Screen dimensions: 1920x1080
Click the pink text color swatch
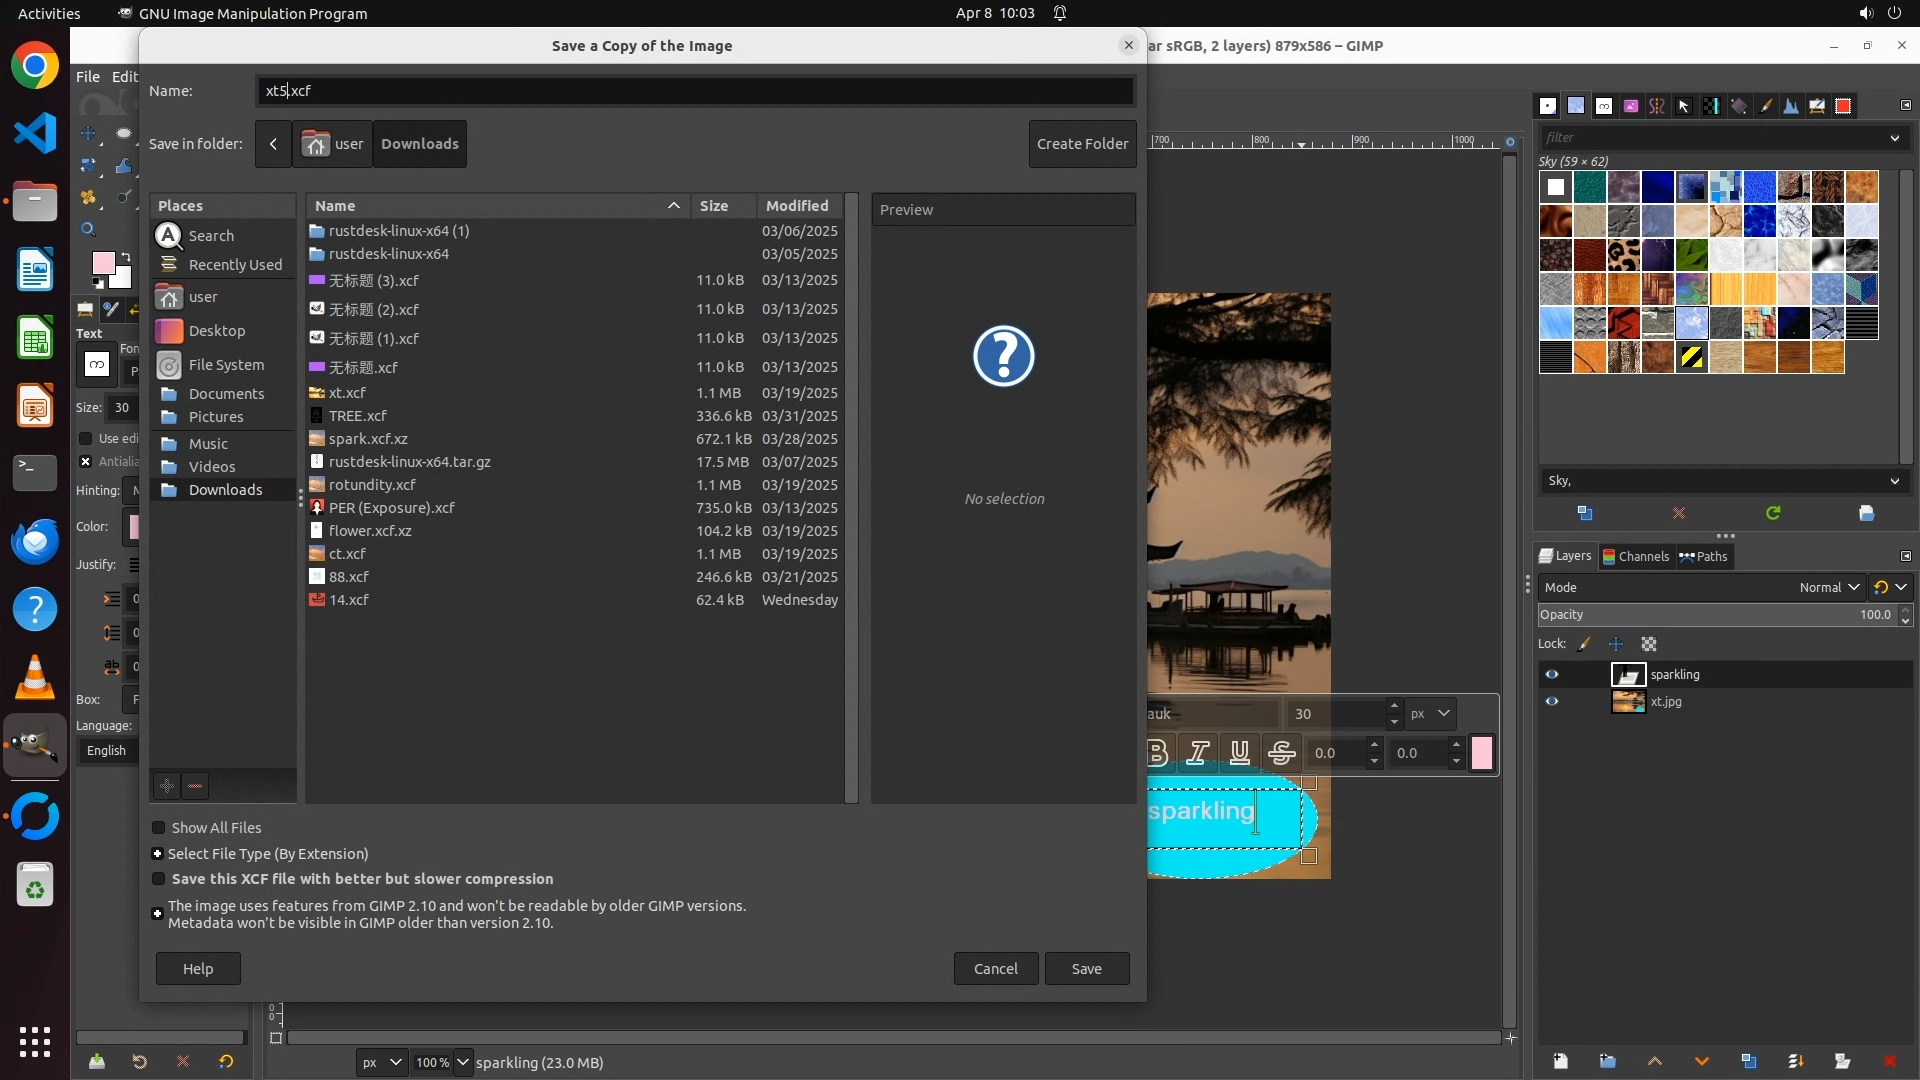[x=1481, y=753]
